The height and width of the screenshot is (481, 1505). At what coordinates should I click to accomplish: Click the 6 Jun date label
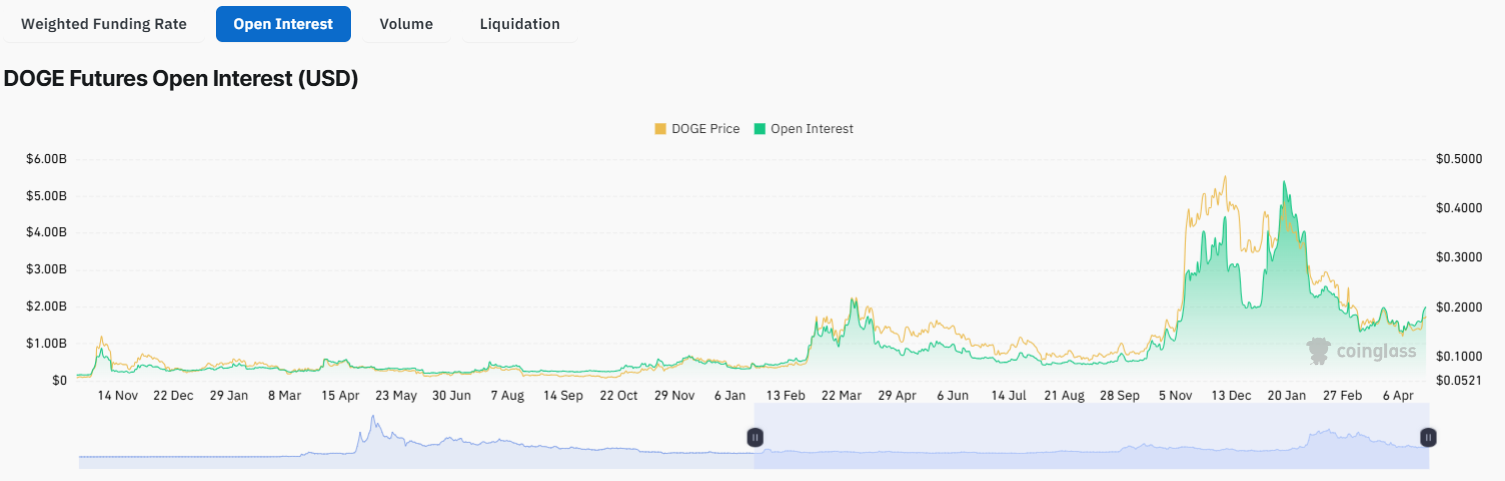click(953, 396)
